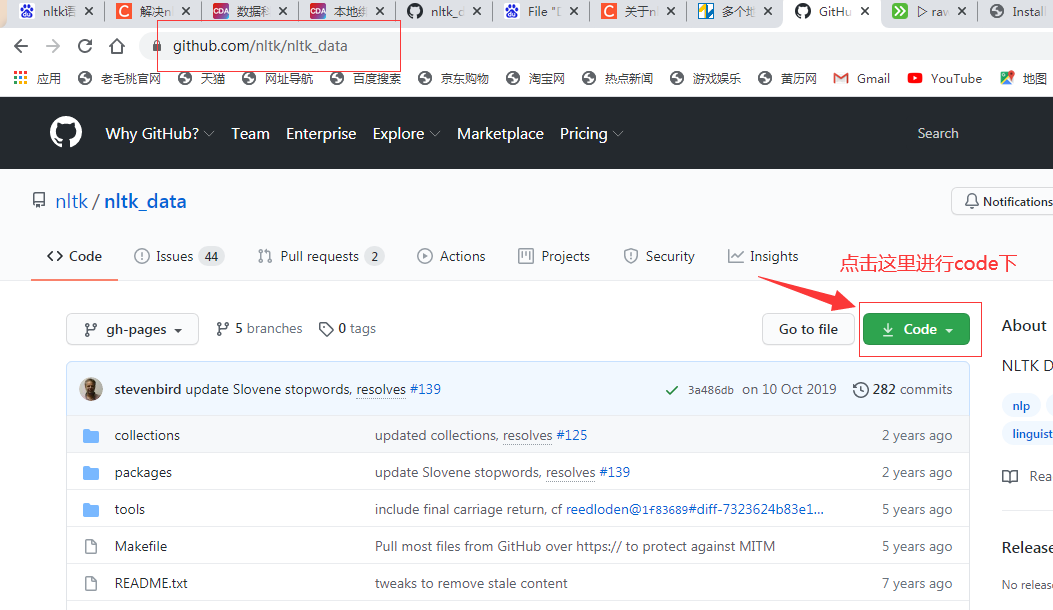Viewport: 1053px width, 610px height.
Task: Open the 282 commits history link
Action: [x=903, y=390]
